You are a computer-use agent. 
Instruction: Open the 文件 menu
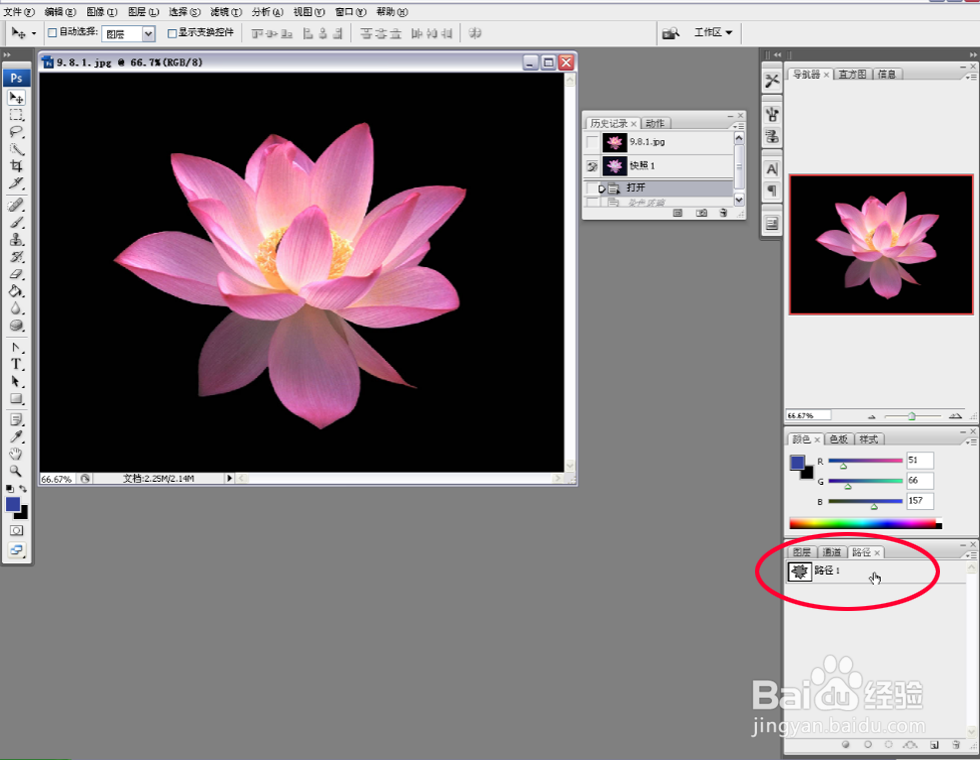[19, 12]
